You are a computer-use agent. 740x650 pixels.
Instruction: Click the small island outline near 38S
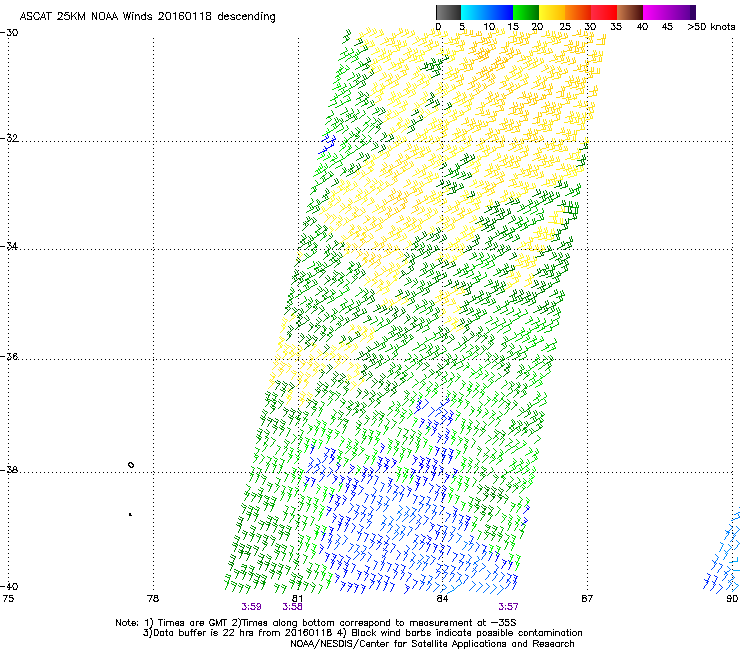point(131,465)
